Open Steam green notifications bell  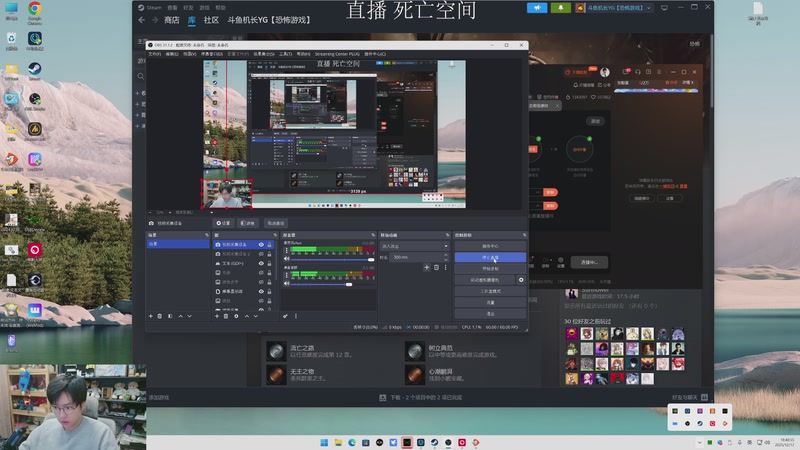pyautogui.click(x=561, y=8)
